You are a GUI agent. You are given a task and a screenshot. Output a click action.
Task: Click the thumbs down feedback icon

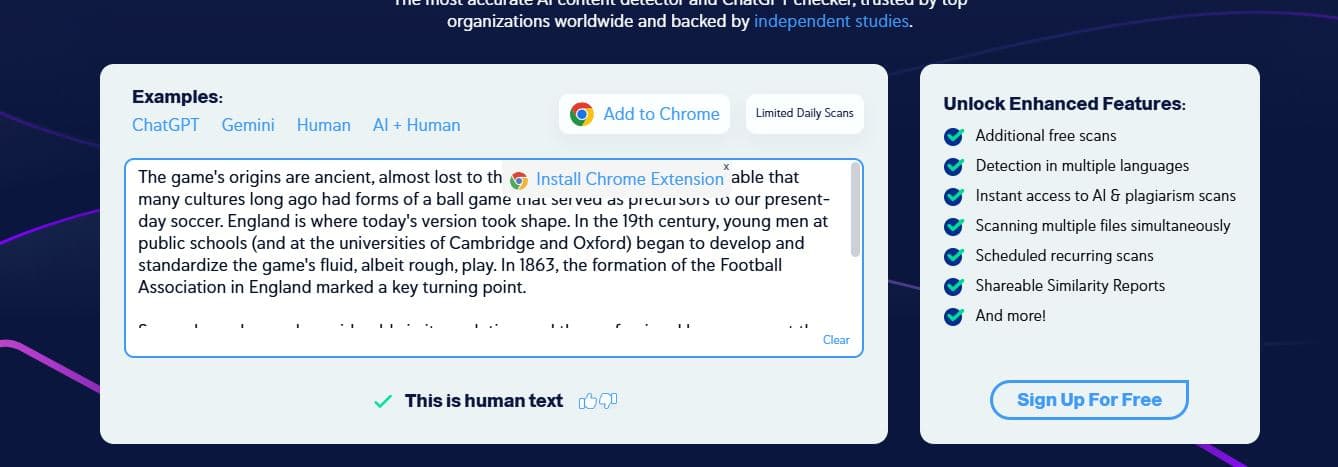pyautogui.click(x=608, y=401)
